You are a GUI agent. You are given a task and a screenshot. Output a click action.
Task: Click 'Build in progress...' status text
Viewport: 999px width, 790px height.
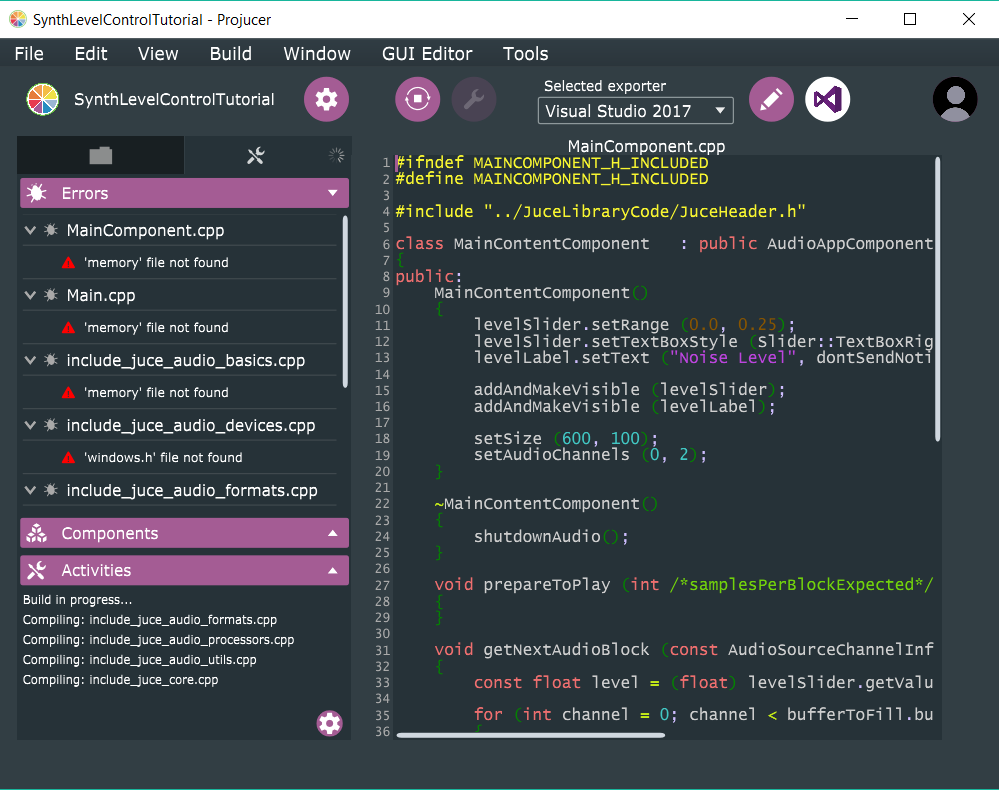pyautogui.click(x=78, y=600)
